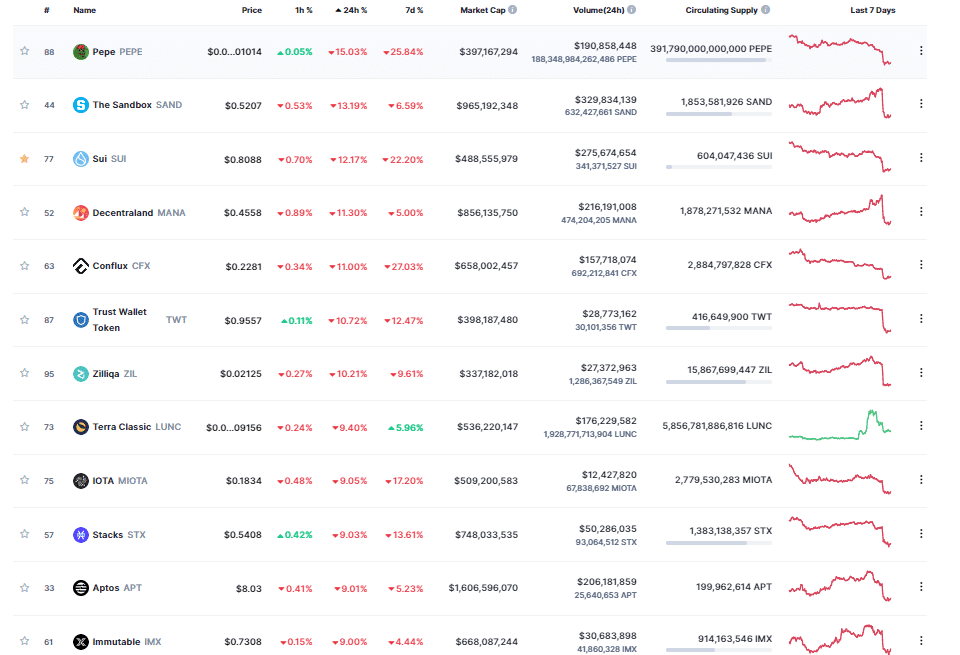Open more options menu for Conflux row
The image size is (960, 655).
click(921, 265)
